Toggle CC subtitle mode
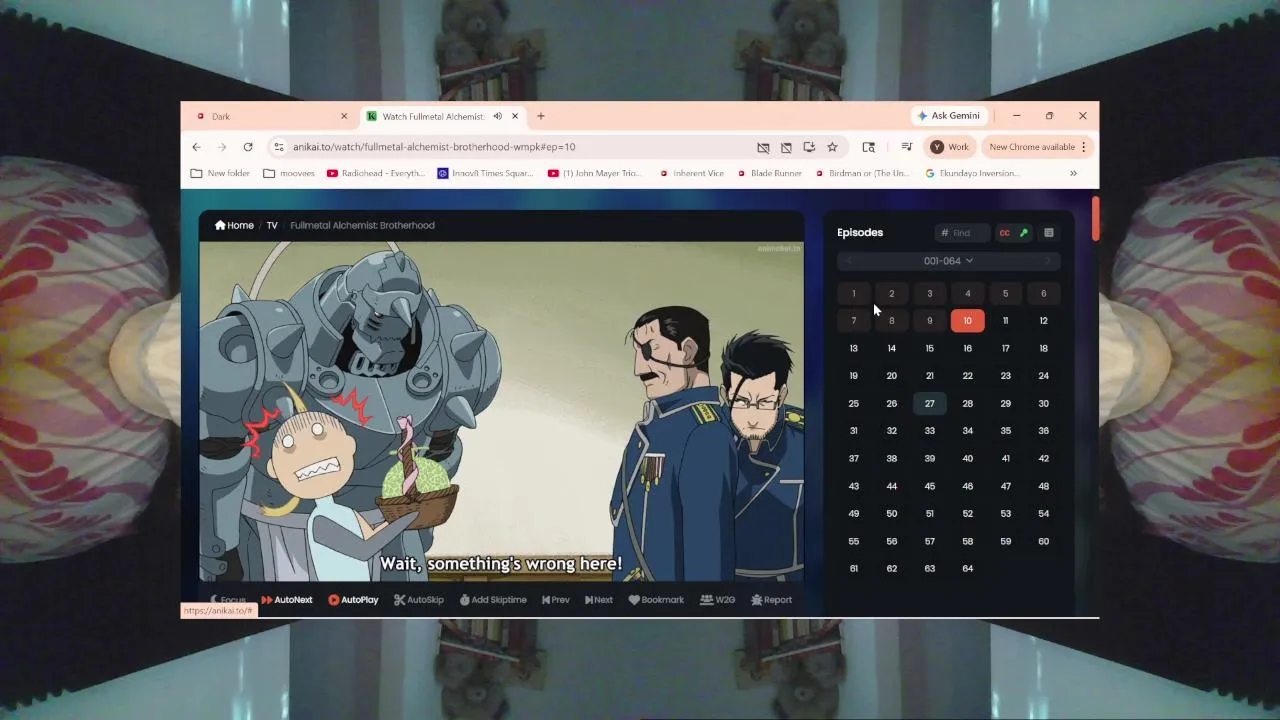This screenshot has height=720, width=1280. pyautogui.click(x=1005, y=233)
